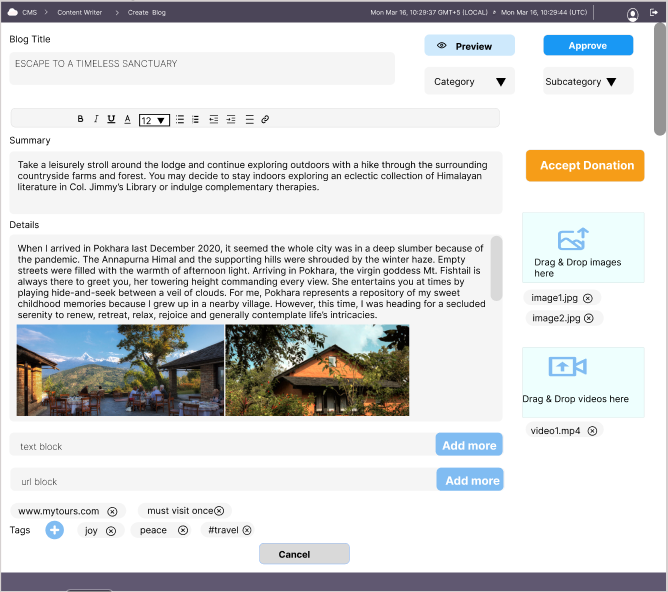Toggle underline formatting
Viewport: 668px width, 592px height.
(x=111, y=119)
